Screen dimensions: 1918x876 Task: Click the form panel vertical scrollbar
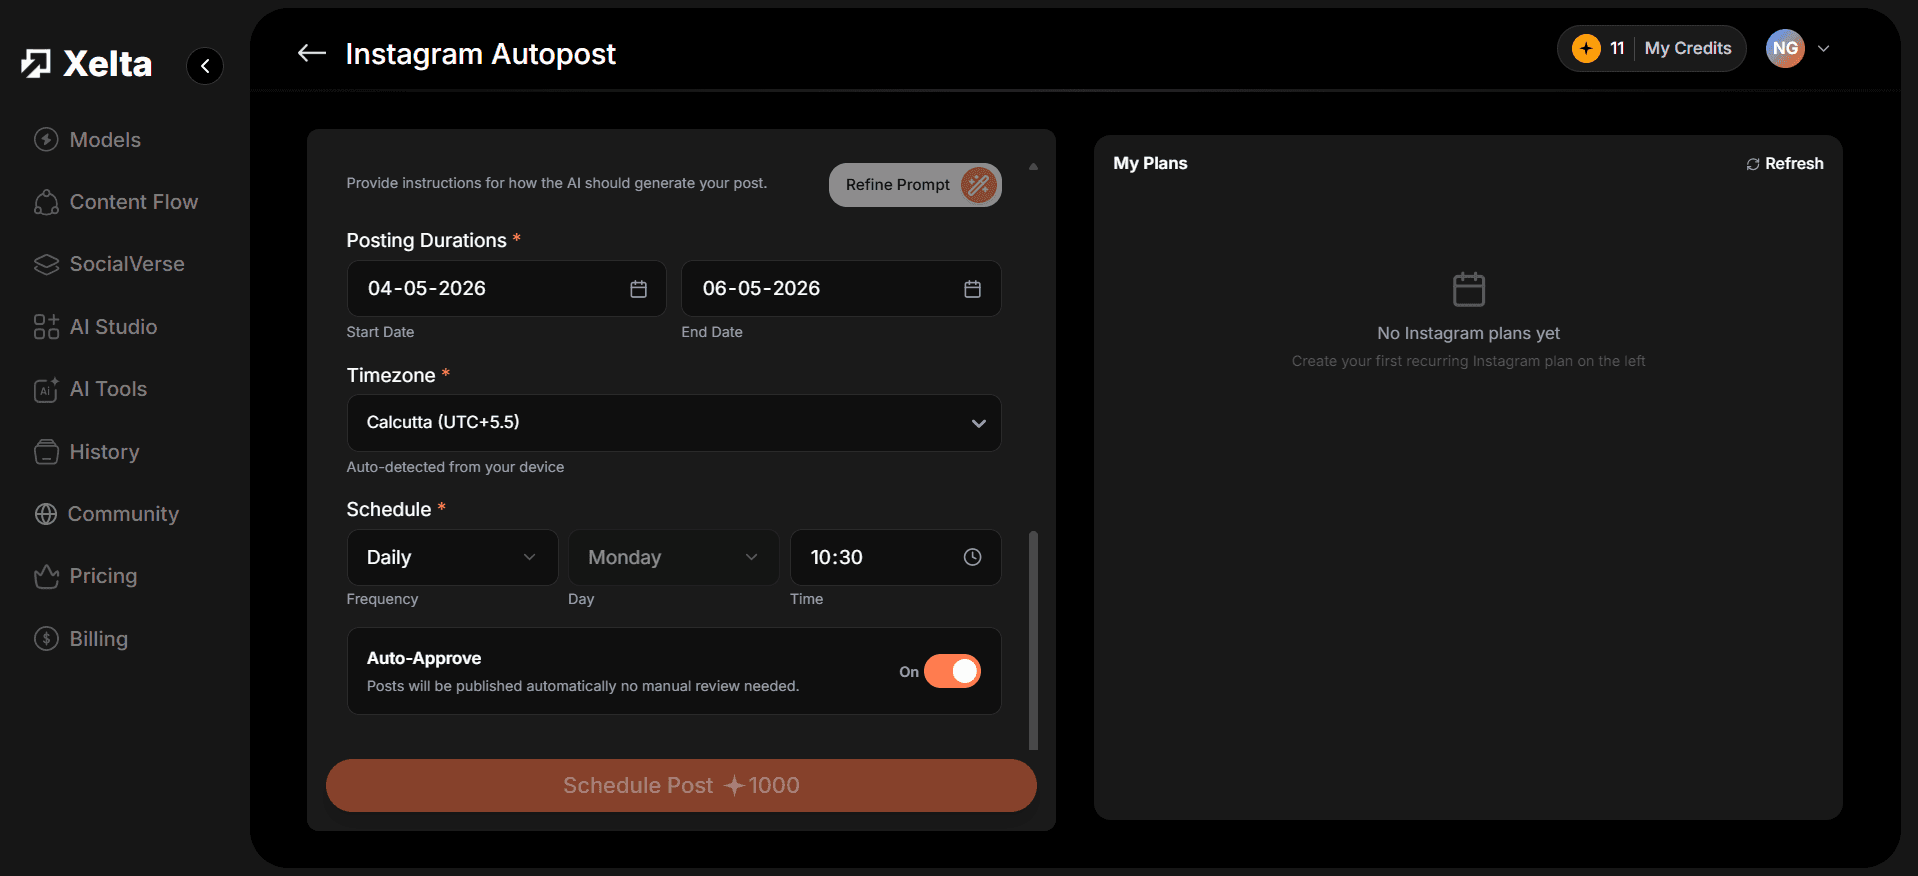[x=1033, y=640]
